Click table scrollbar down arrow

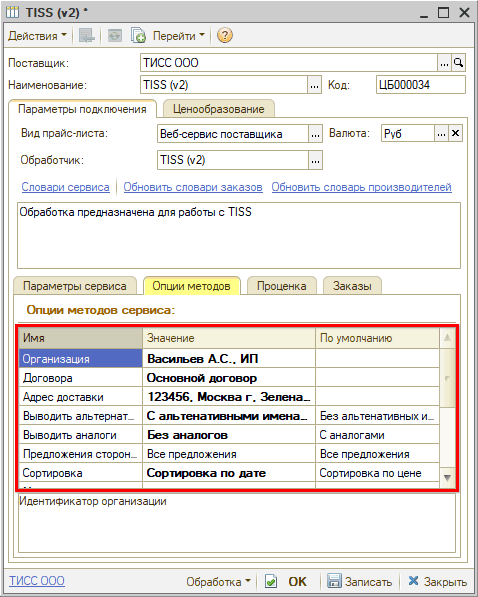point(447,477)
